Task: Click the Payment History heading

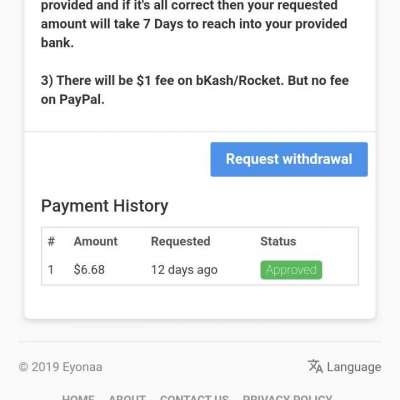Action: [x=105, y=206]
